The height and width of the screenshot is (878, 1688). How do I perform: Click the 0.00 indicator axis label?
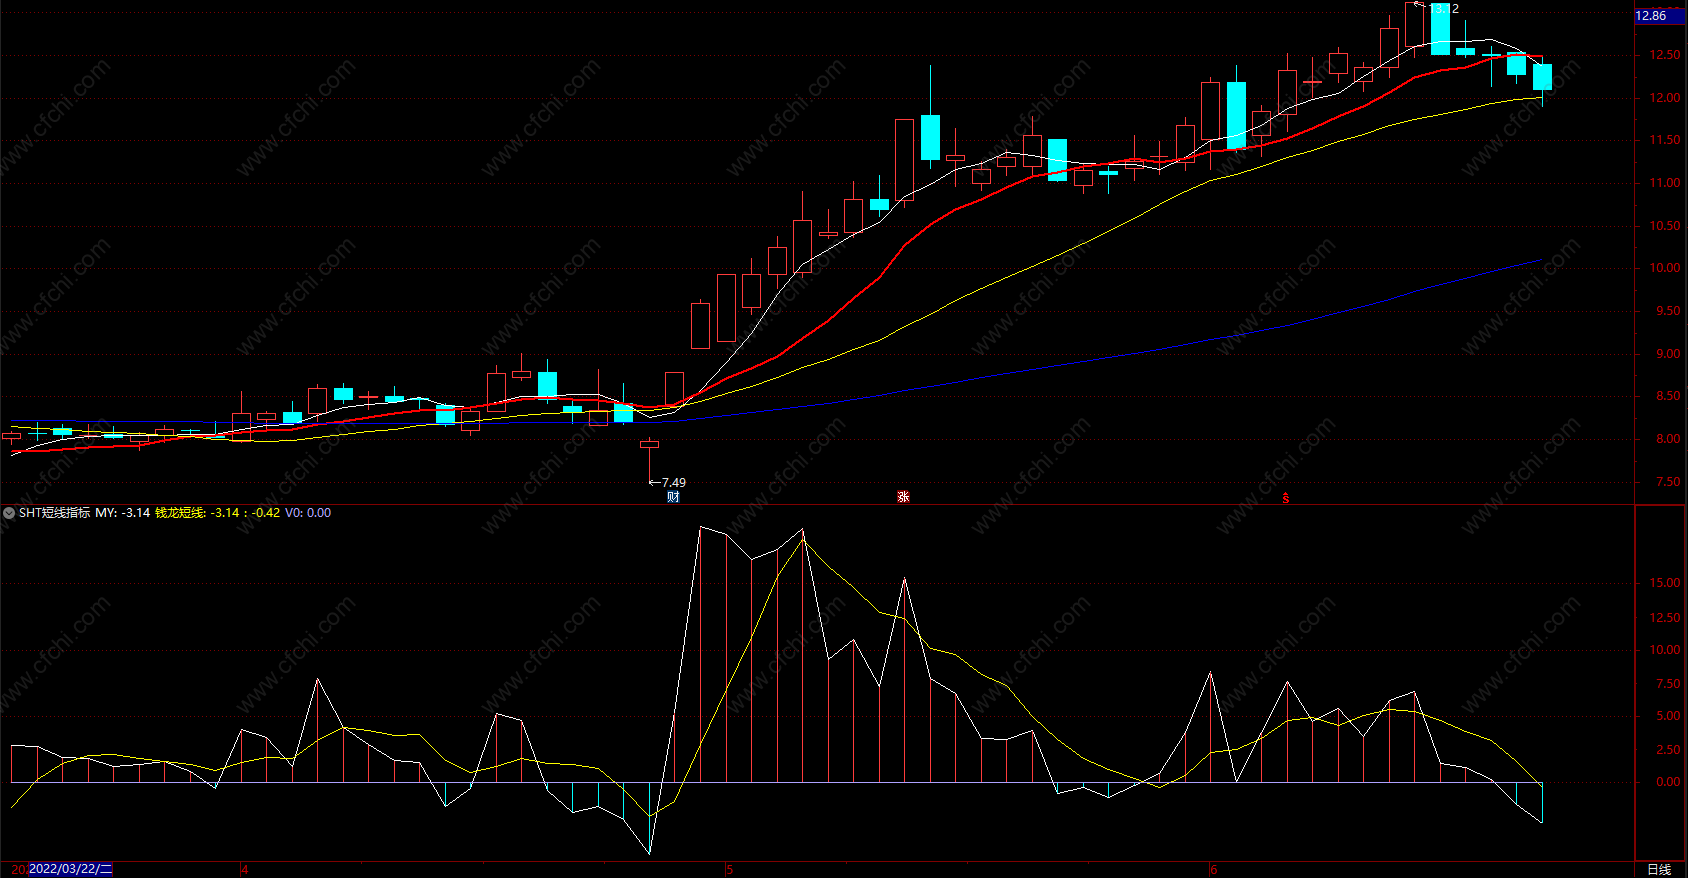[1668, 782]
